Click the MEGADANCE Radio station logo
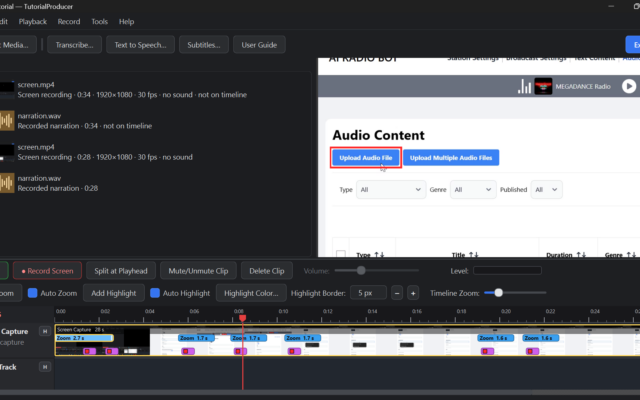 click(x=543, y=86)
